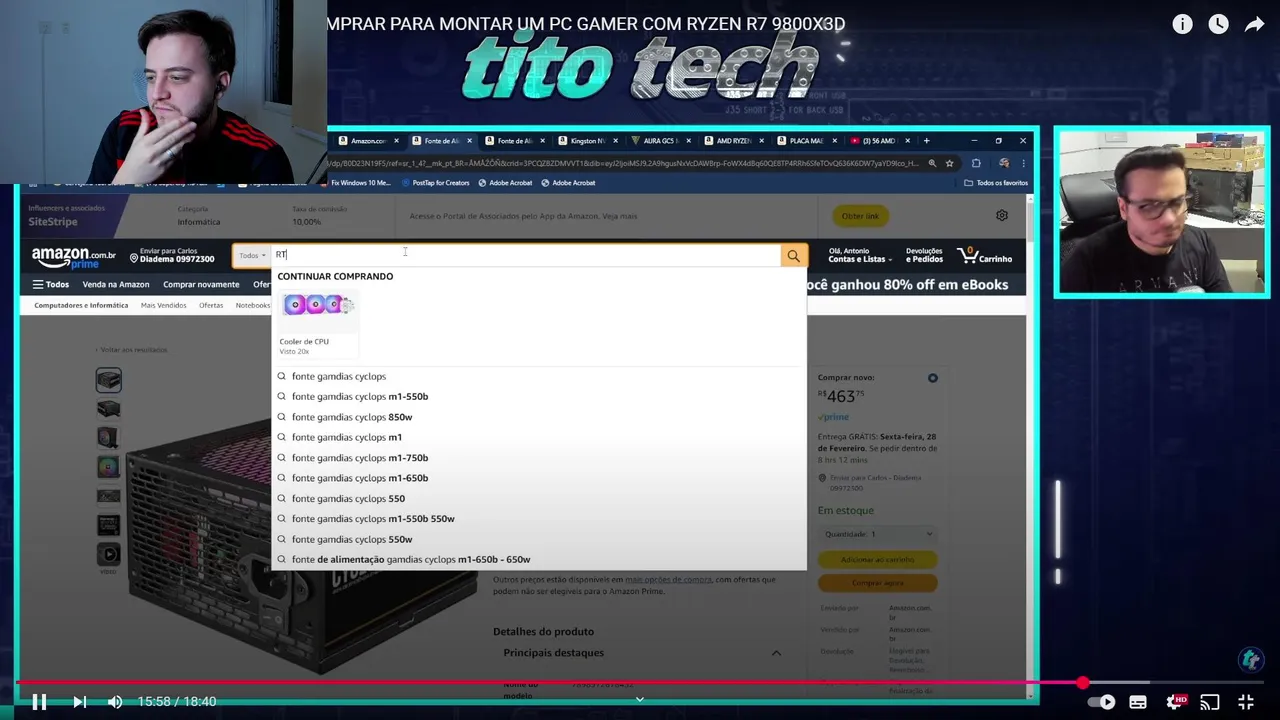The image size is (1280, 720).
Task: Open browser extensions puzzle icon
Action: (976, 163)
